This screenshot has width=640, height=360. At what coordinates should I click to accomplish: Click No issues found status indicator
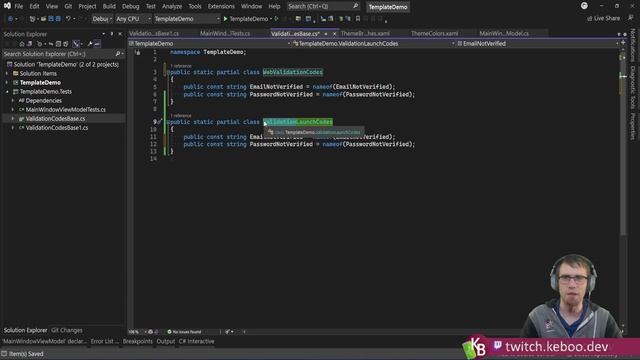coord(184,332)
